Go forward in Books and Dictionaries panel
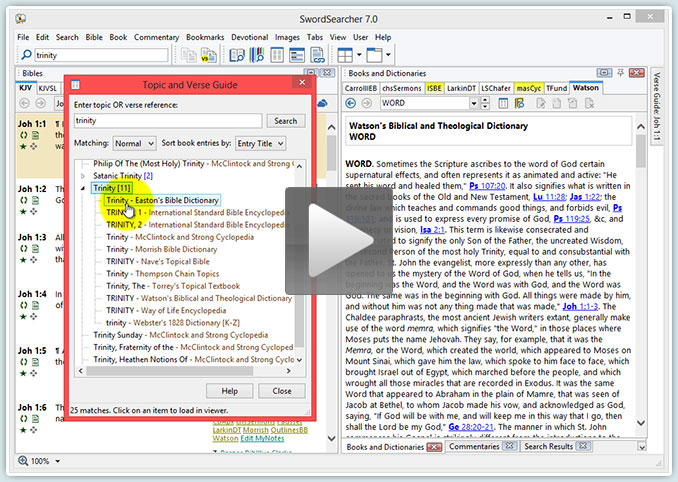 tap(366, 103)
